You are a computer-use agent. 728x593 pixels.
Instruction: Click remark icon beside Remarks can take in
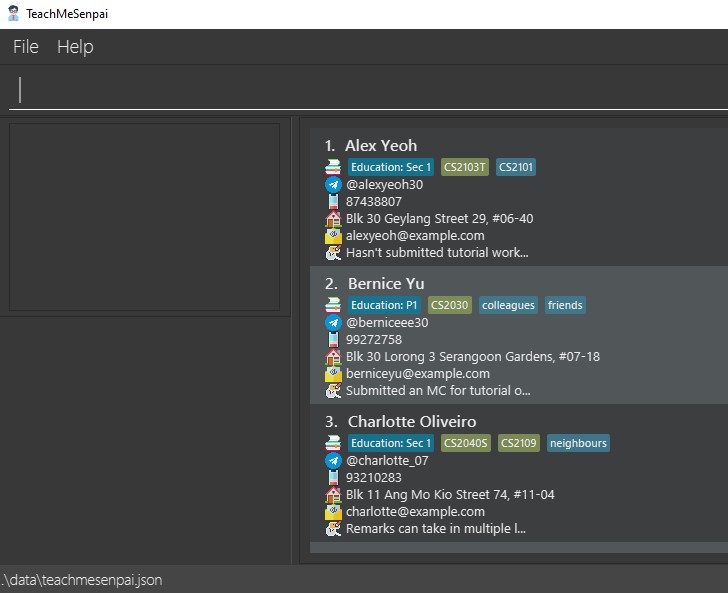333,529
